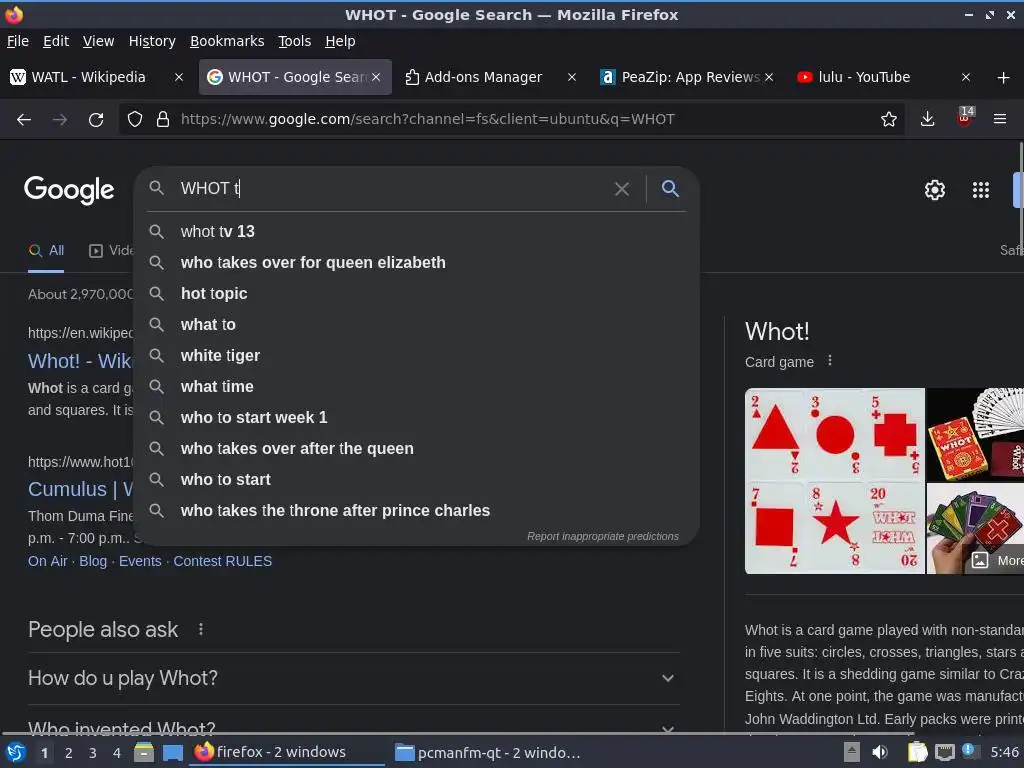The image size is (1024, 768).
Task: Open the Firefox downloads panel
Action: coord(927,120)
